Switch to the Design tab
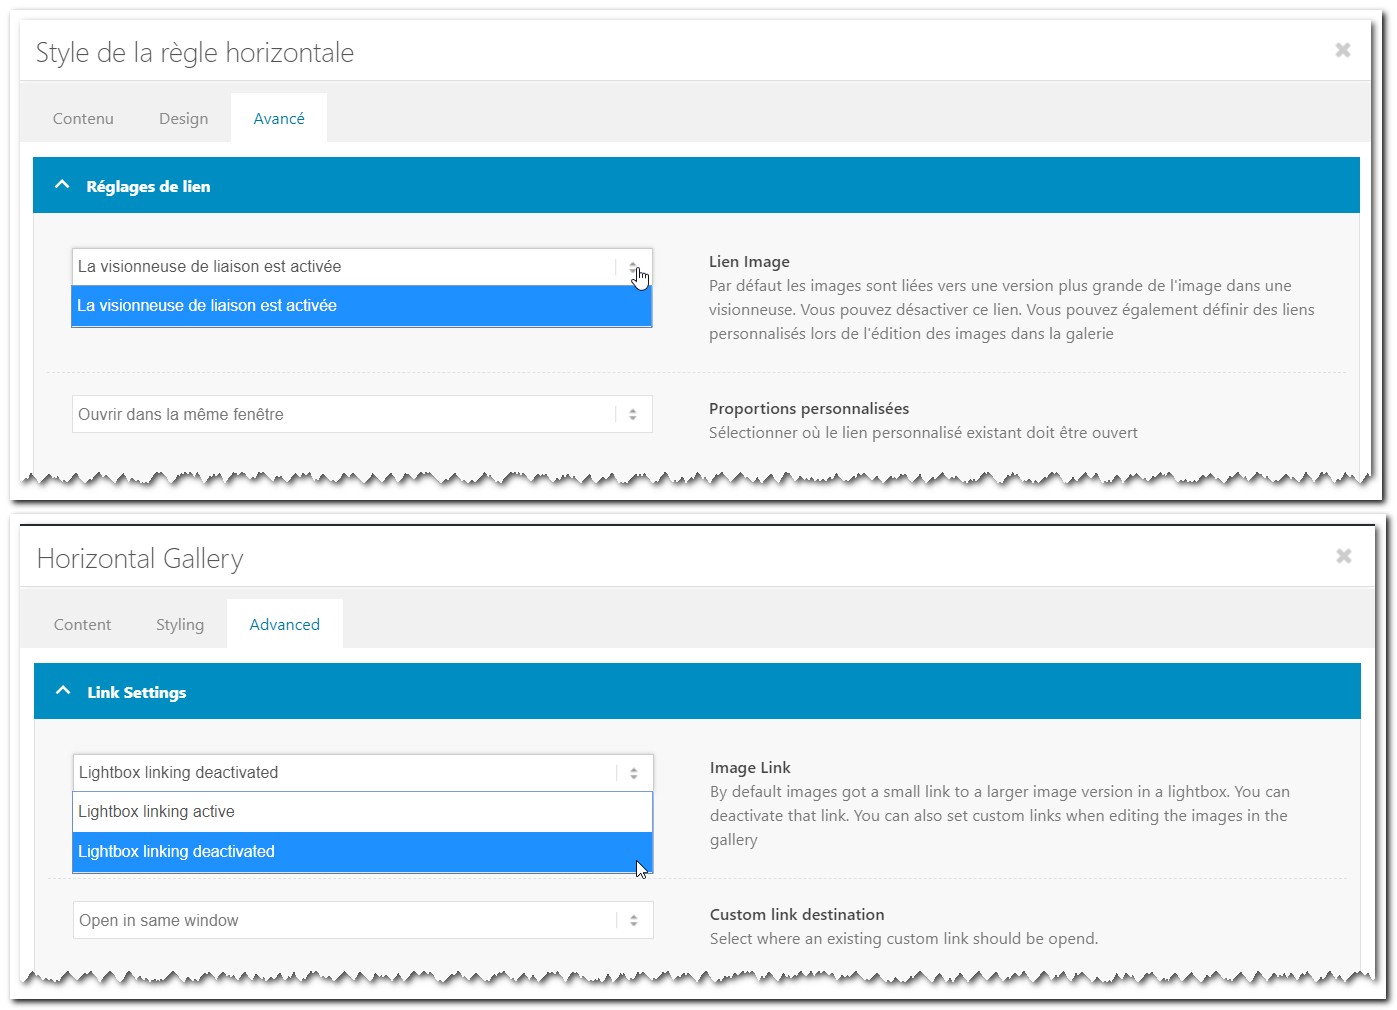Screen dimensions: 1397x1010 point(184,118)
